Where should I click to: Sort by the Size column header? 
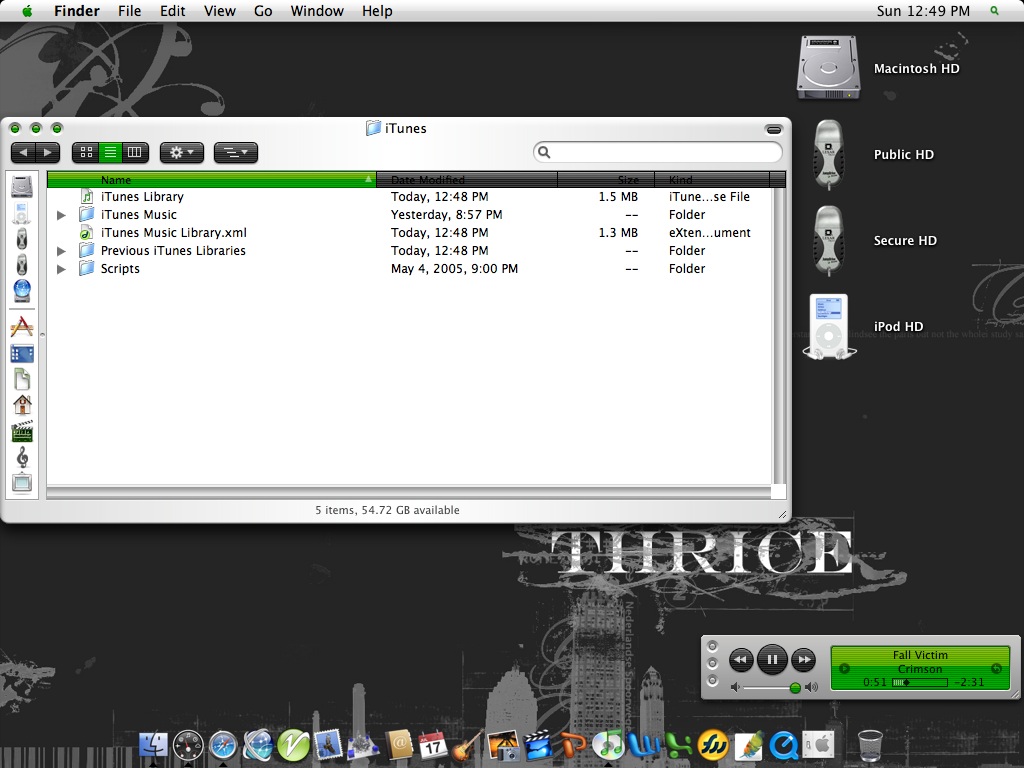606,179
